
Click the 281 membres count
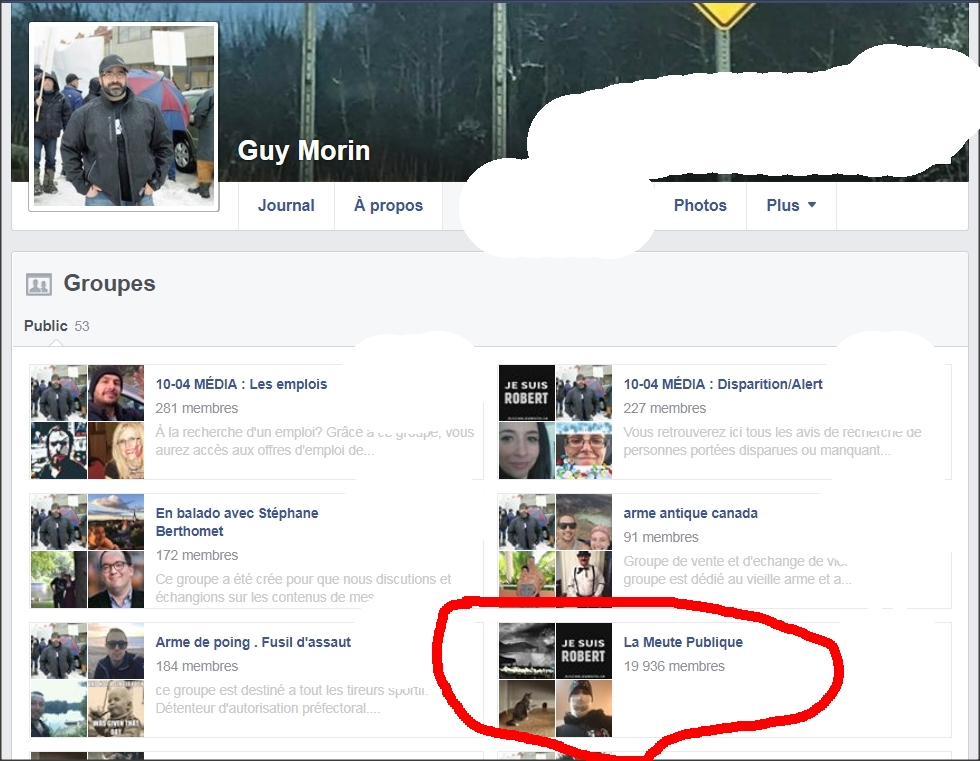pos(197,409)
